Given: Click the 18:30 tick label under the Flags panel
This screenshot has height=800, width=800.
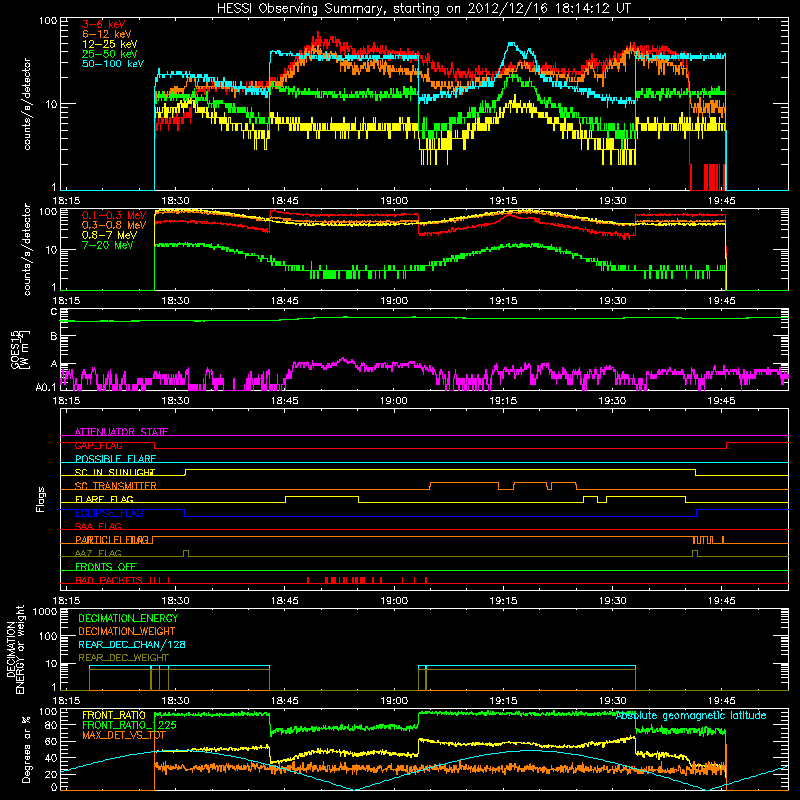Looking at the screenshot, I should [175, 601].
